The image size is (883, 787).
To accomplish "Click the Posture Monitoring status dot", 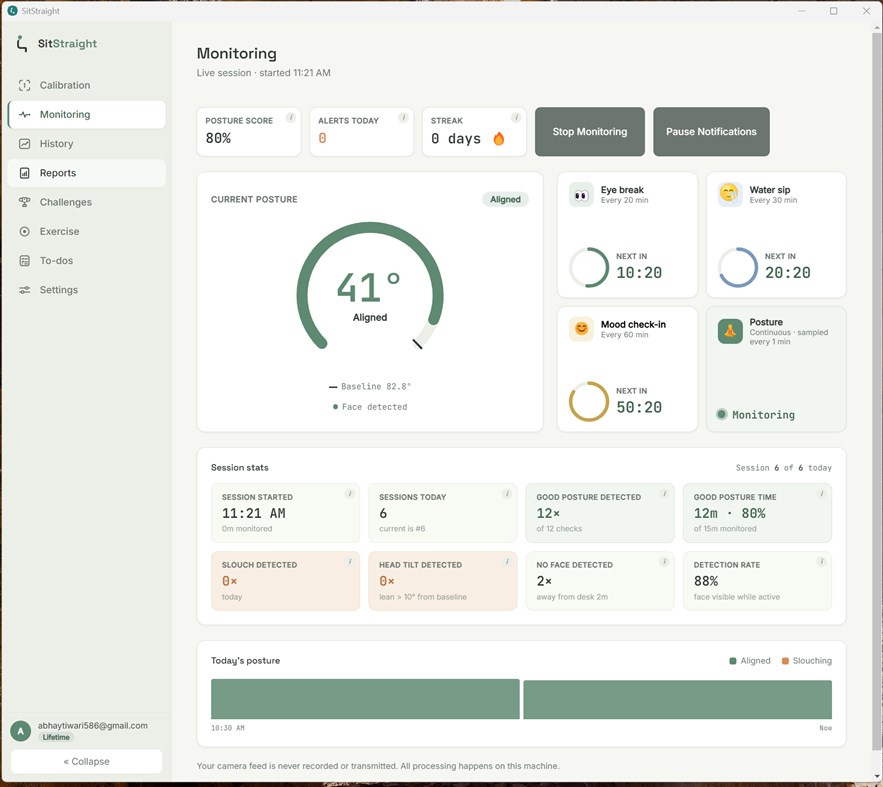I will pyautogui.click(x=721, y=414).
